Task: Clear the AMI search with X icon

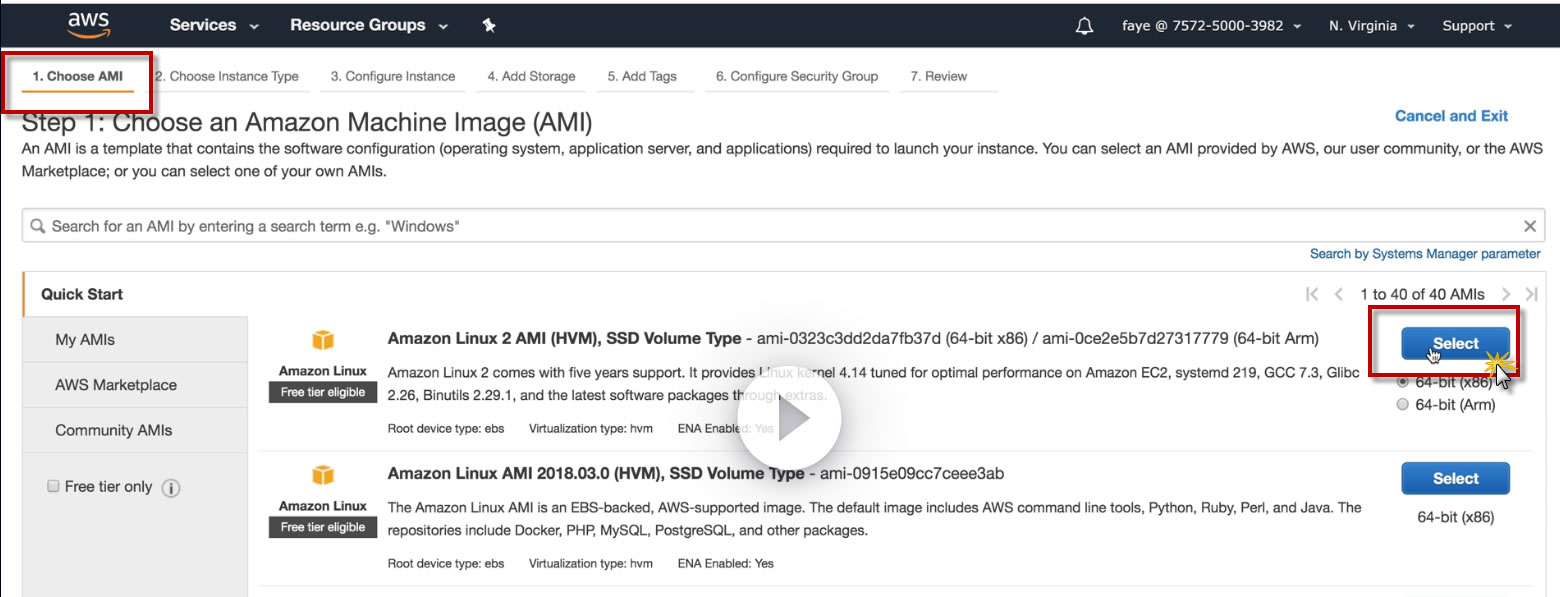Action: (1529, 226)
